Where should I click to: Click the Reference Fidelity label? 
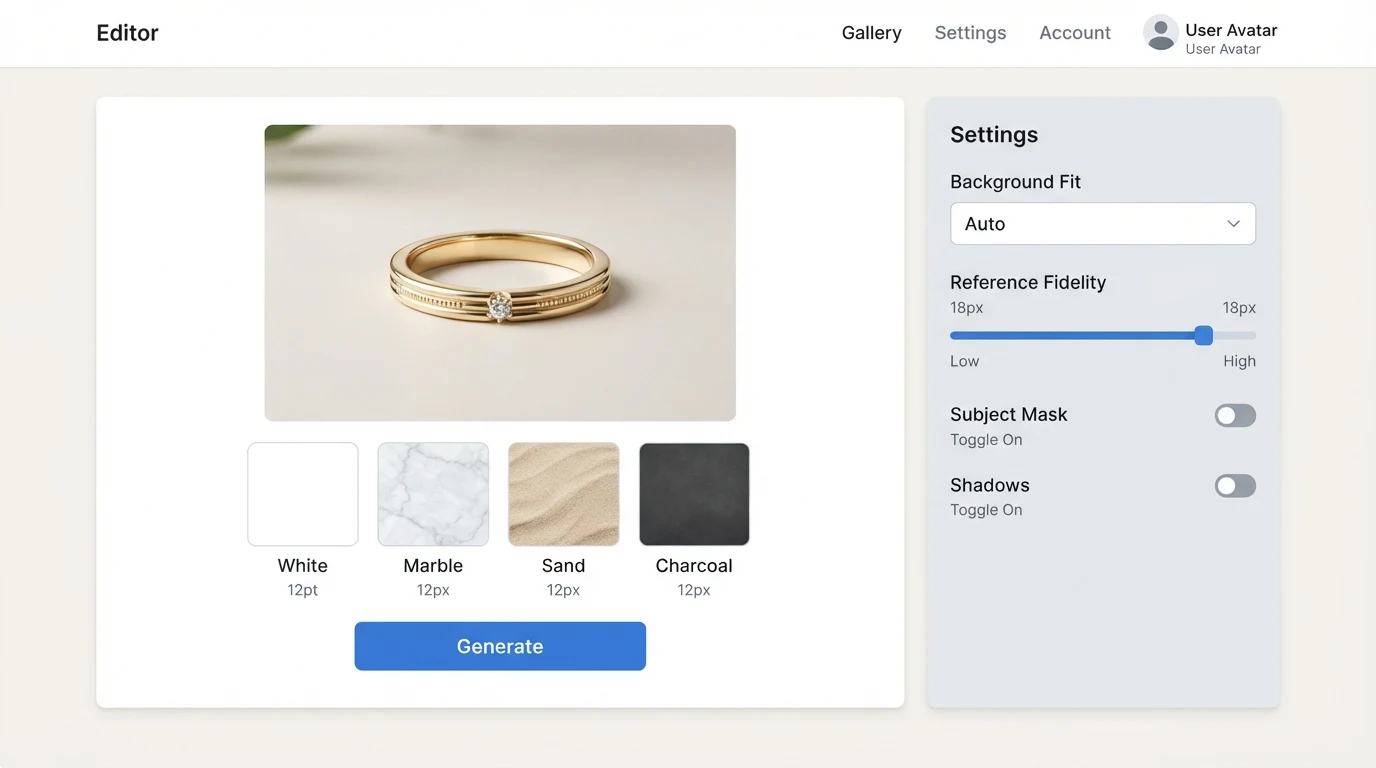click(1028, 282)
